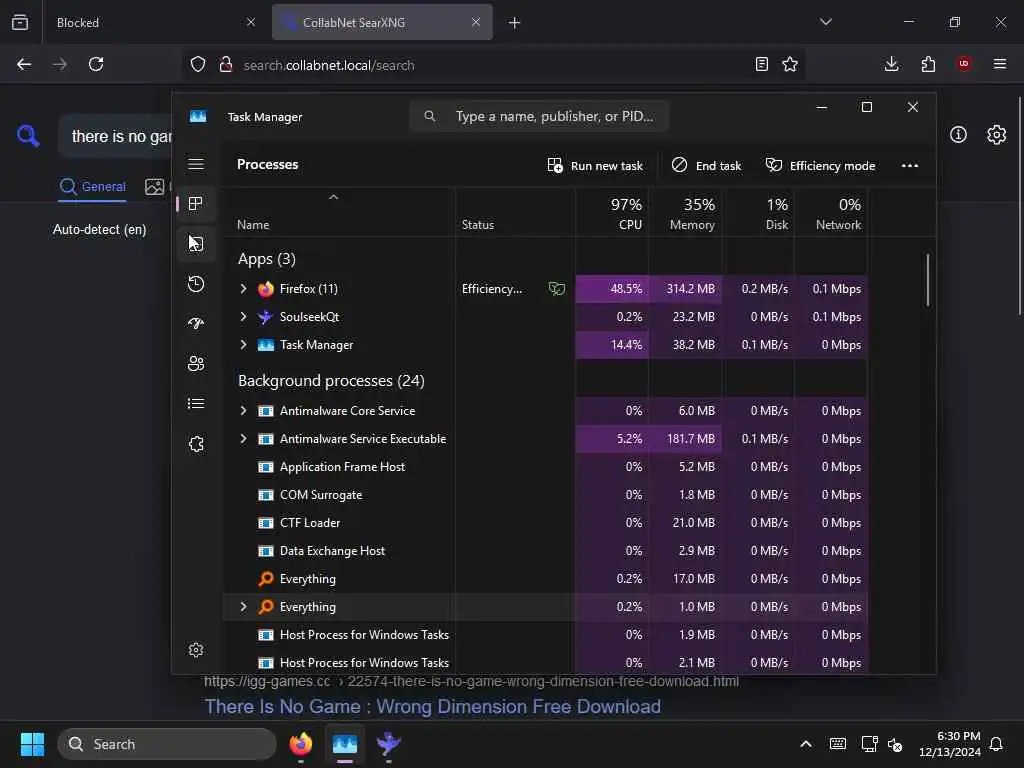Sort processes by Status column header
The image size is (1024, 768).
(478, 225)
